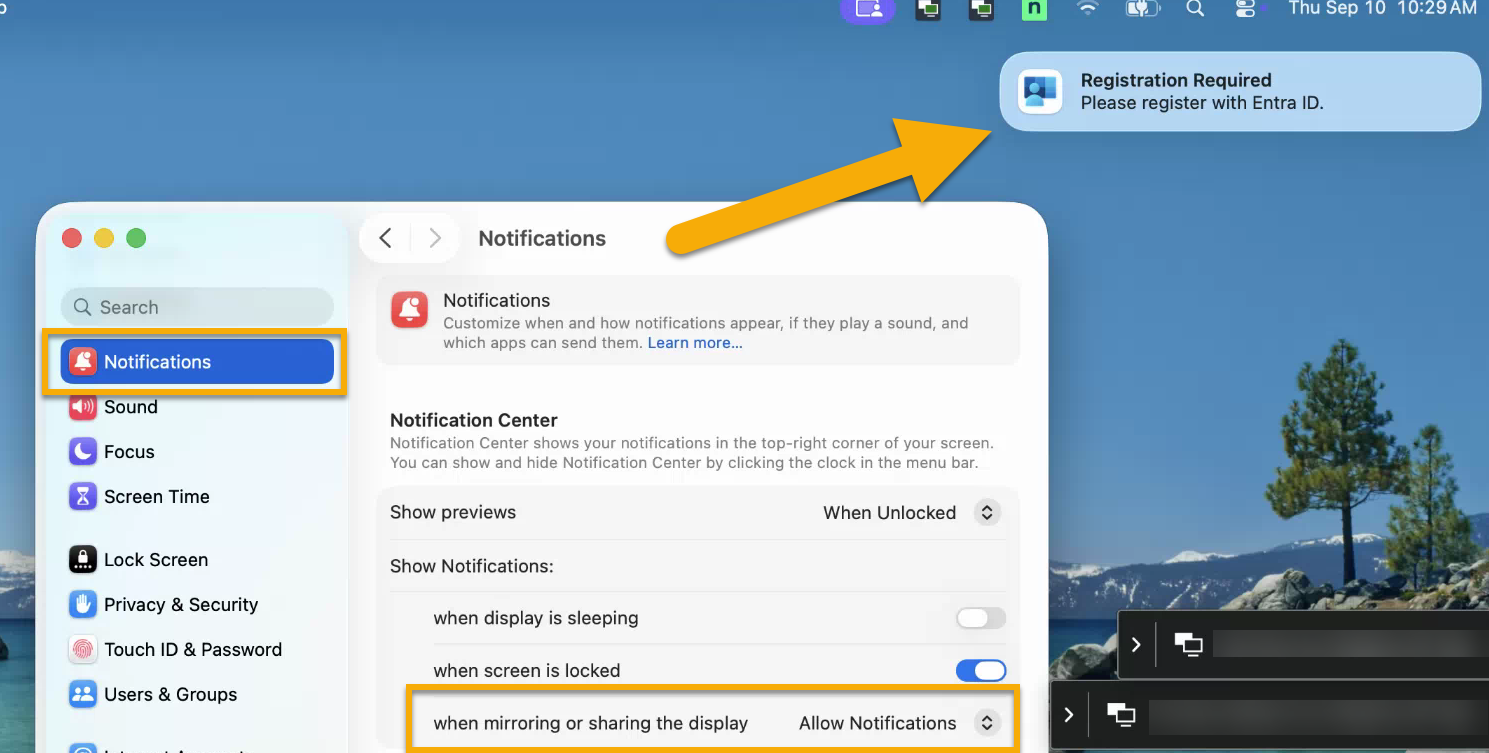Expand the chevron on the upper dark bar
Image resolution: width=1489 pixels, height=753 pixels.
1136,645
